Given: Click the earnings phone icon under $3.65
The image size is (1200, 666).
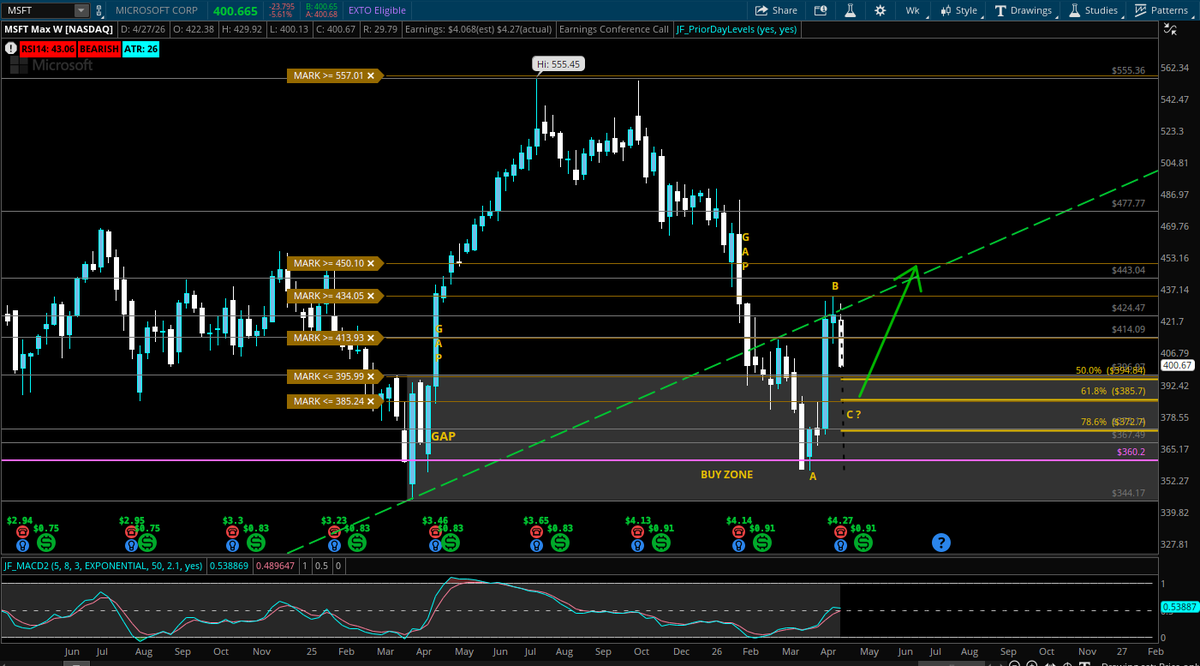Looking at the screenshot, I should tap(535, 533).
